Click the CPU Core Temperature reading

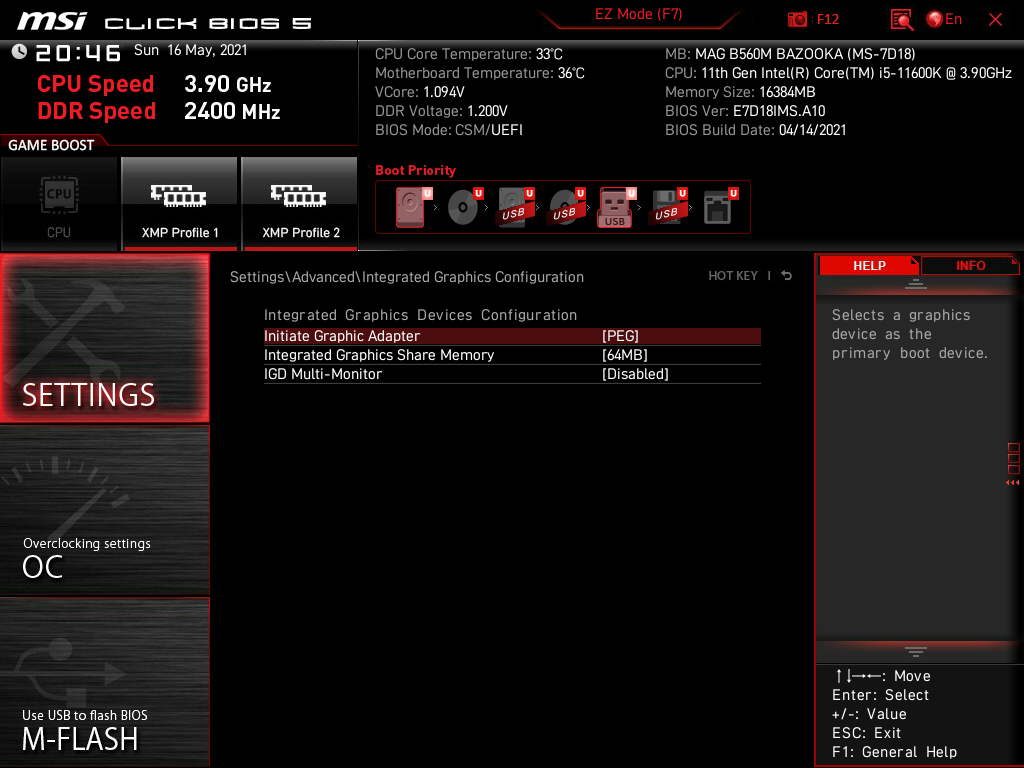pos(469,54)
